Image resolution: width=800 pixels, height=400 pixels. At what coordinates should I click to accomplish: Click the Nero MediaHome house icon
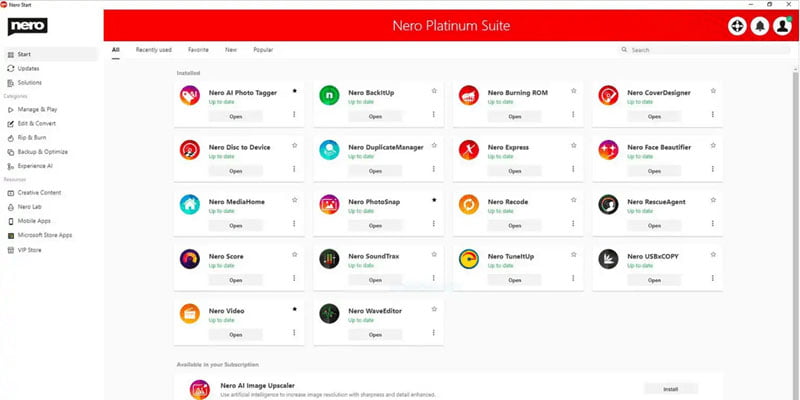tap(190, 205)
